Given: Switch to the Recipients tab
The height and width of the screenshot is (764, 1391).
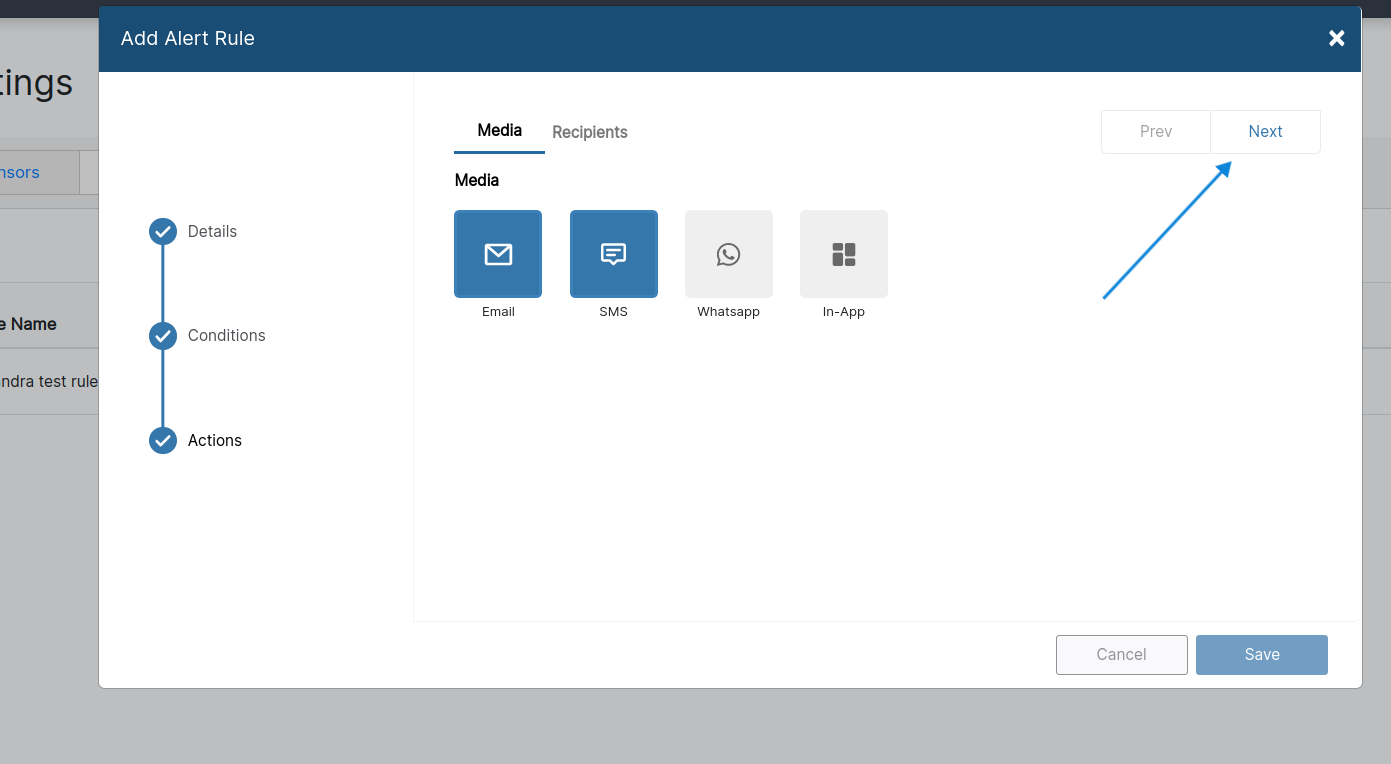Looking at the screenshot, I should (x=589, y=132).
